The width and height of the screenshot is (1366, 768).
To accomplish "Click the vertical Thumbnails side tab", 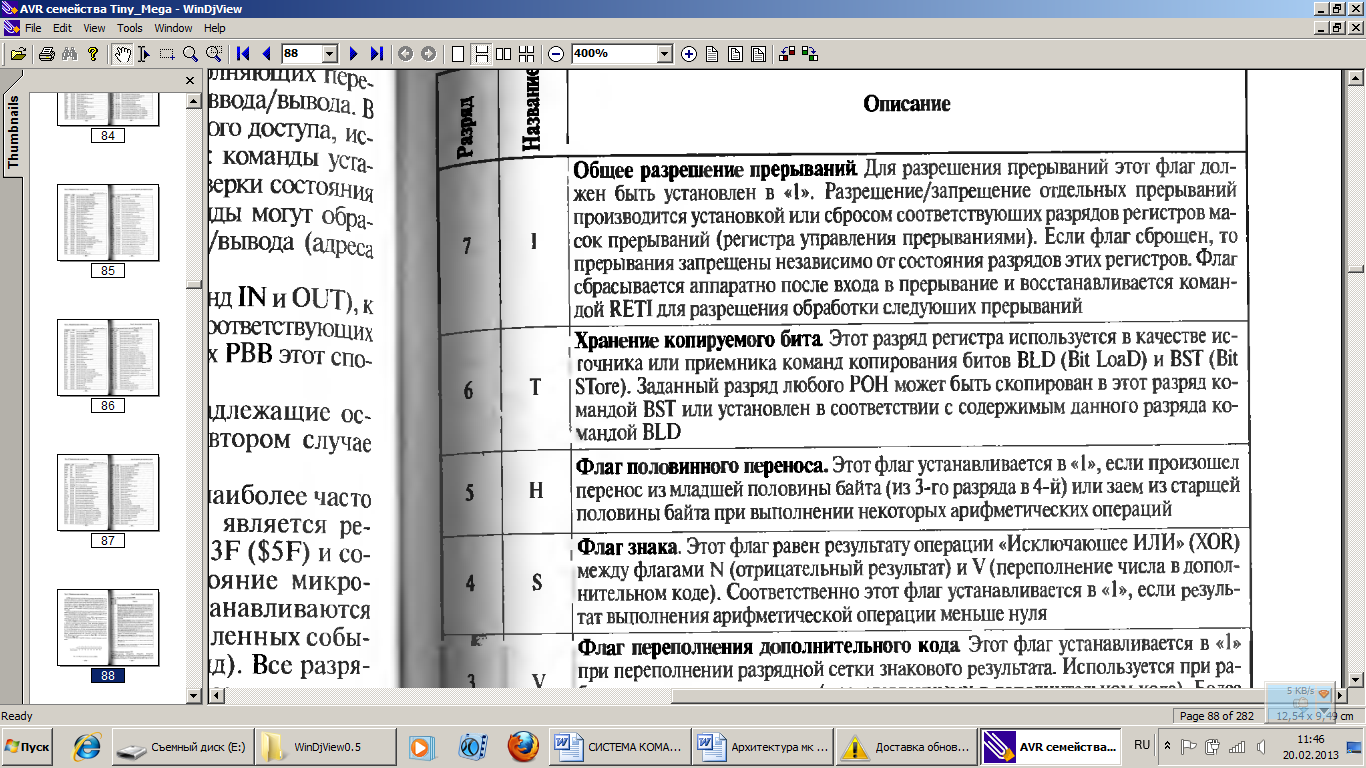I will tap(13, 130).
